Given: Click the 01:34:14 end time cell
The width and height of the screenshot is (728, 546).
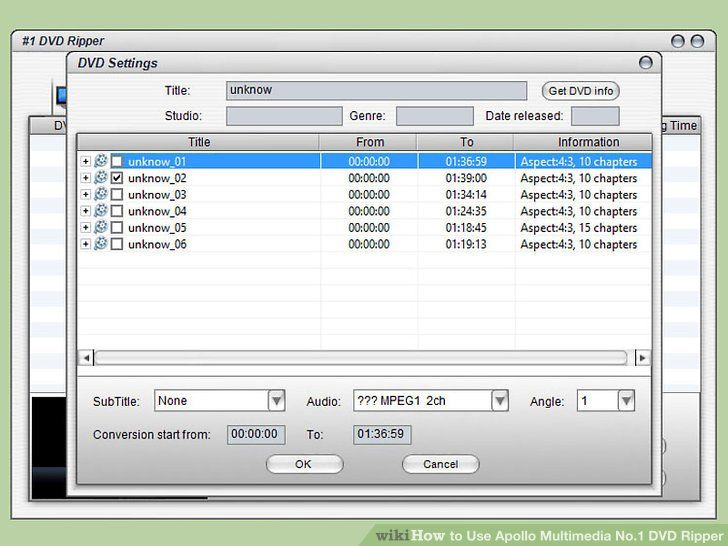Looking at the screenshot, I should click(x=466, y=195).
